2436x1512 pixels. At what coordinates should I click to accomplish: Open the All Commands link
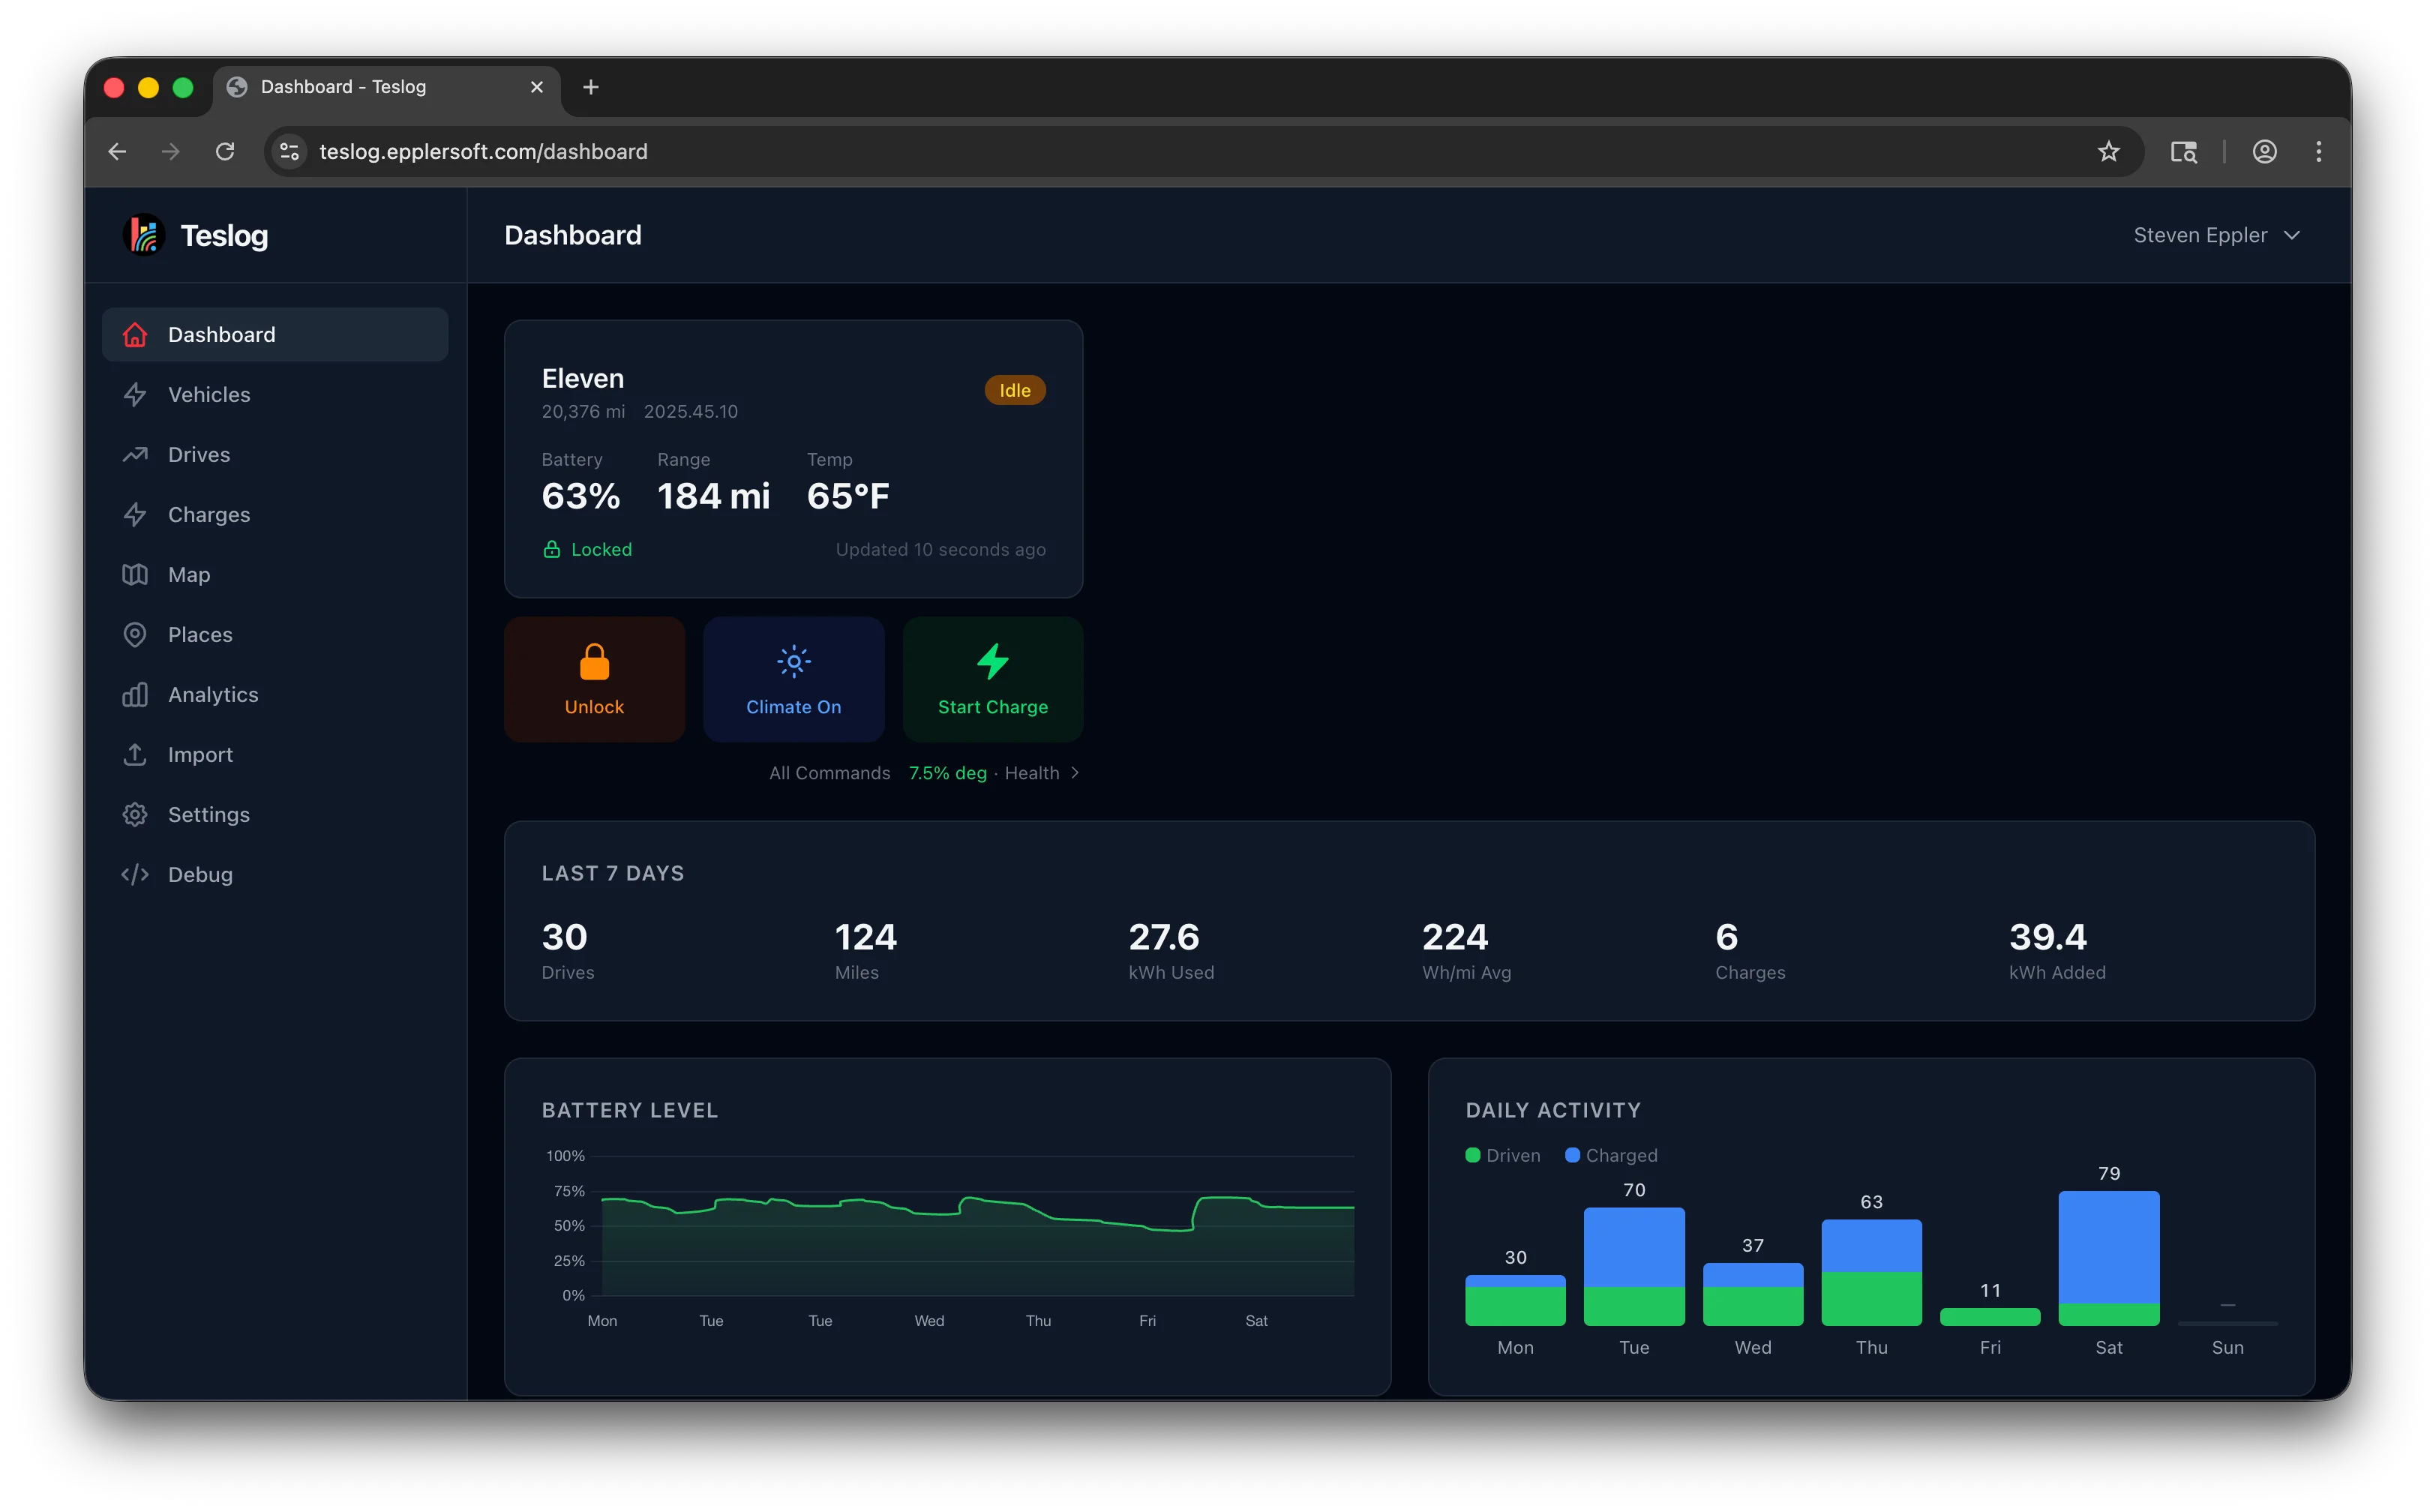tap(829, 772)
